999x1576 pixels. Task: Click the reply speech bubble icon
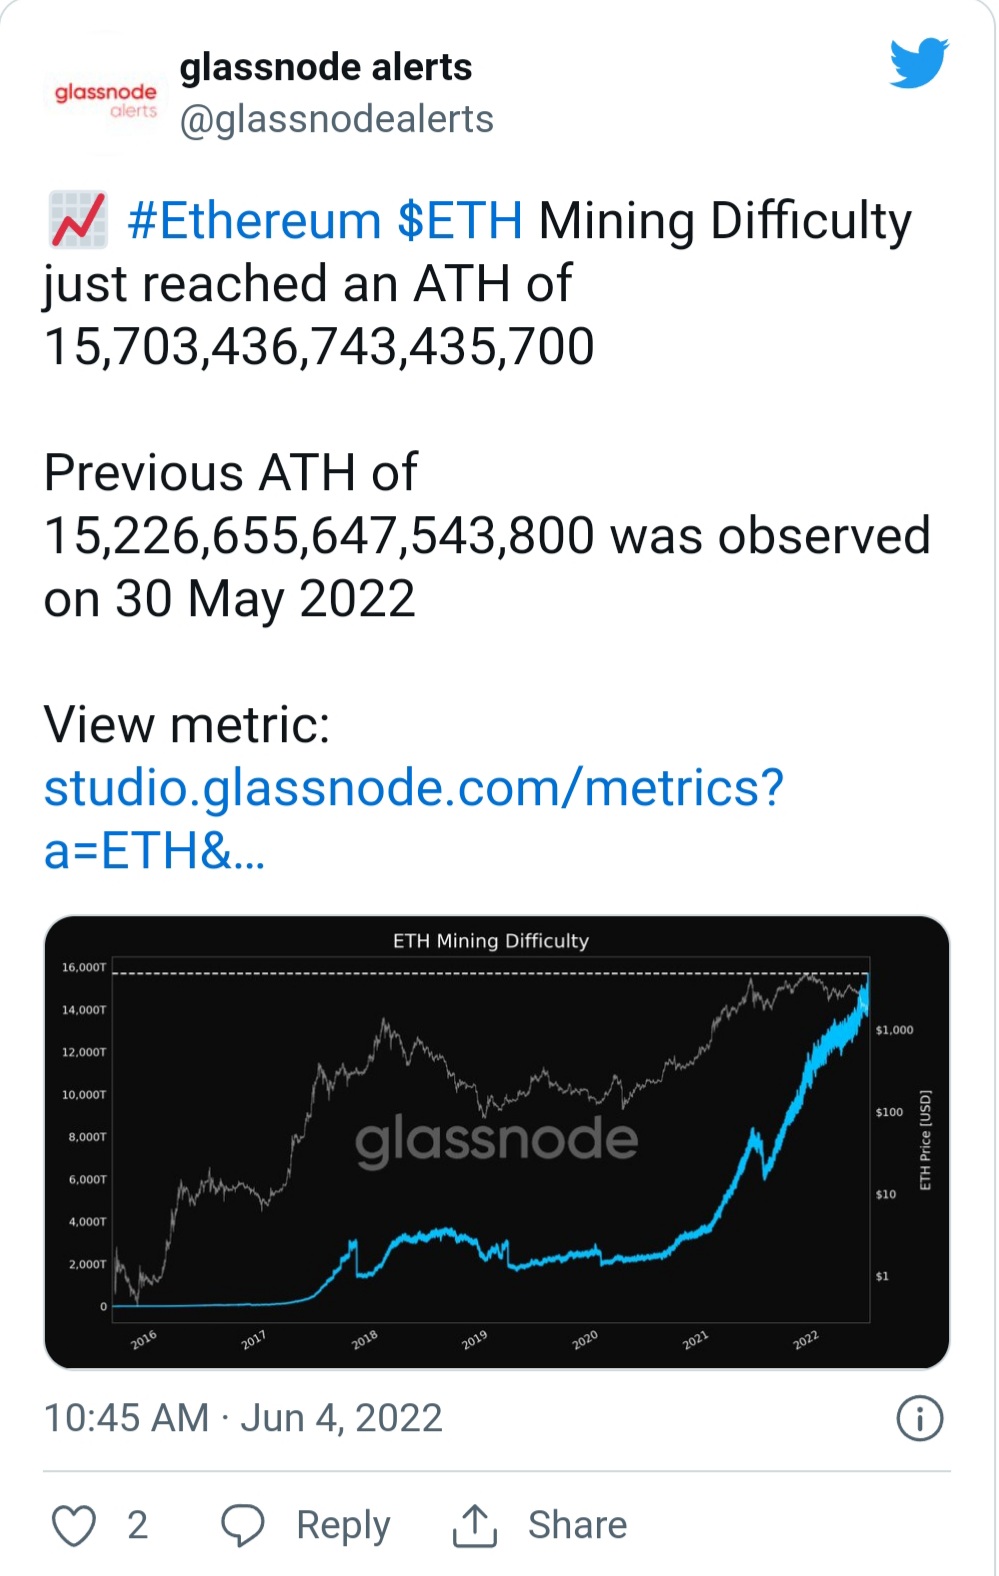(243, 1525)
